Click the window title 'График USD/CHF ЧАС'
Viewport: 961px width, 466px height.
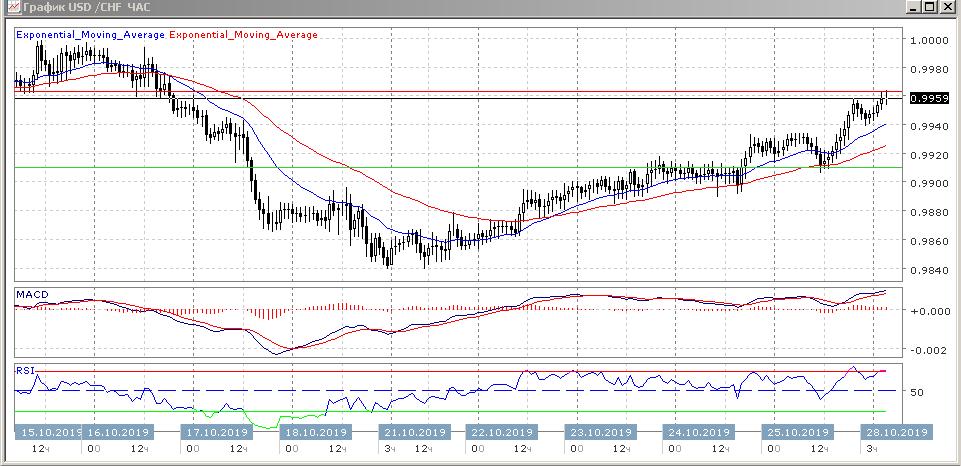(80, 7)
